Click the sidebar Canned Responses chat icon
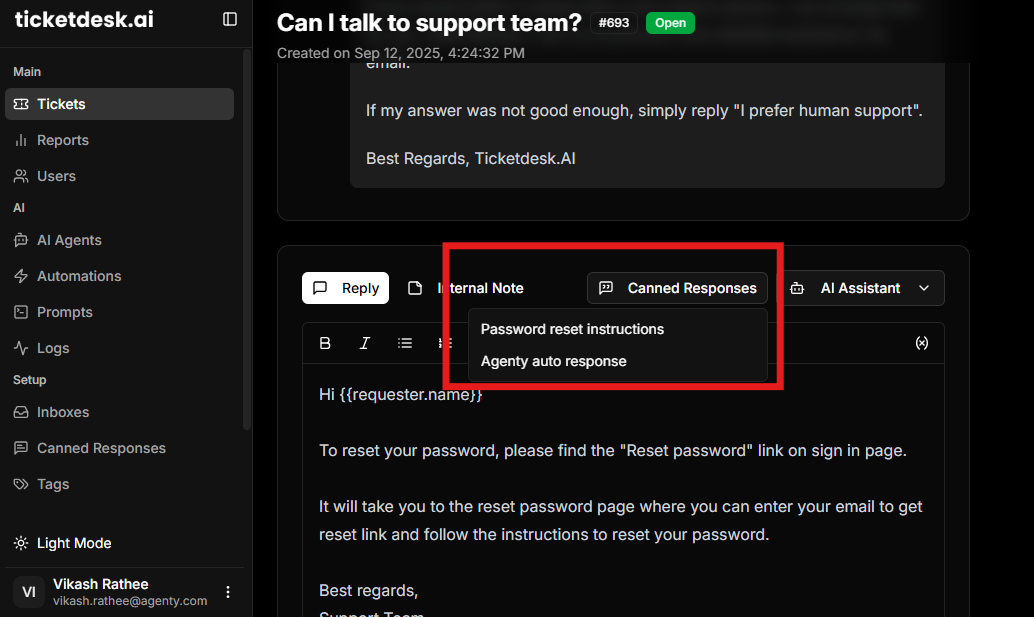 point(21,448)
